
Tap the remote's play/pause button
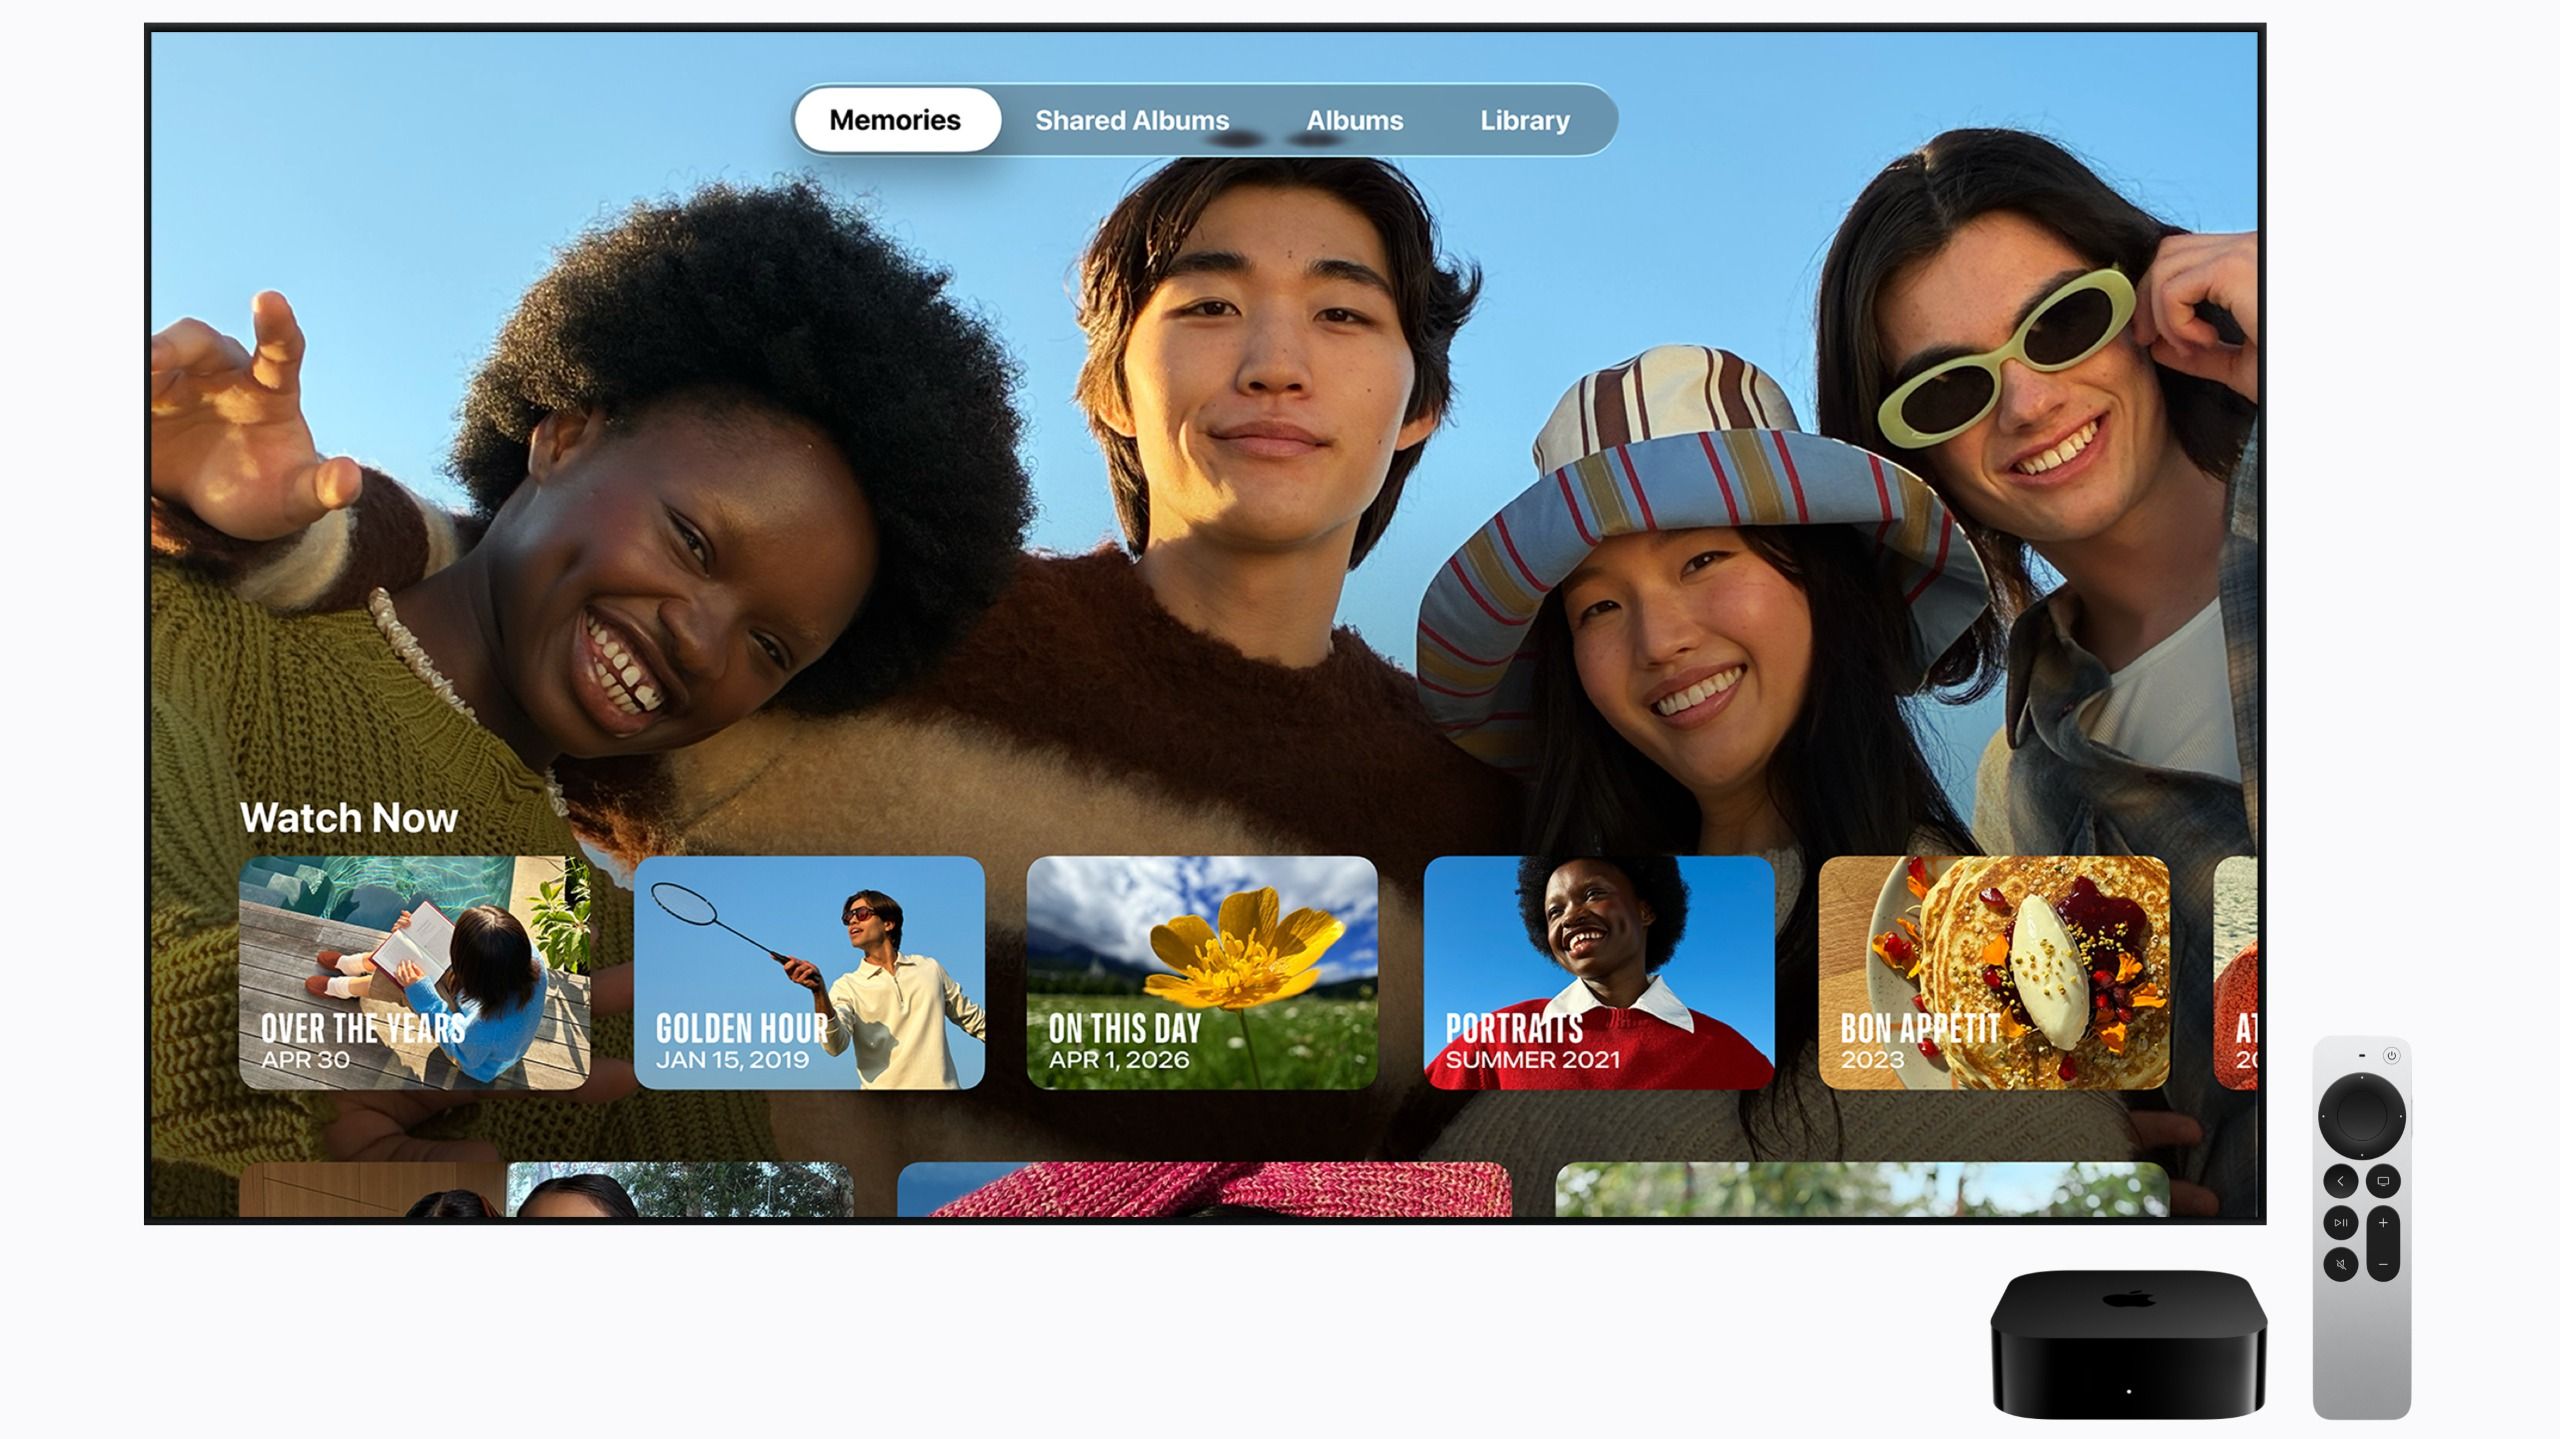pos(2340,1222)
